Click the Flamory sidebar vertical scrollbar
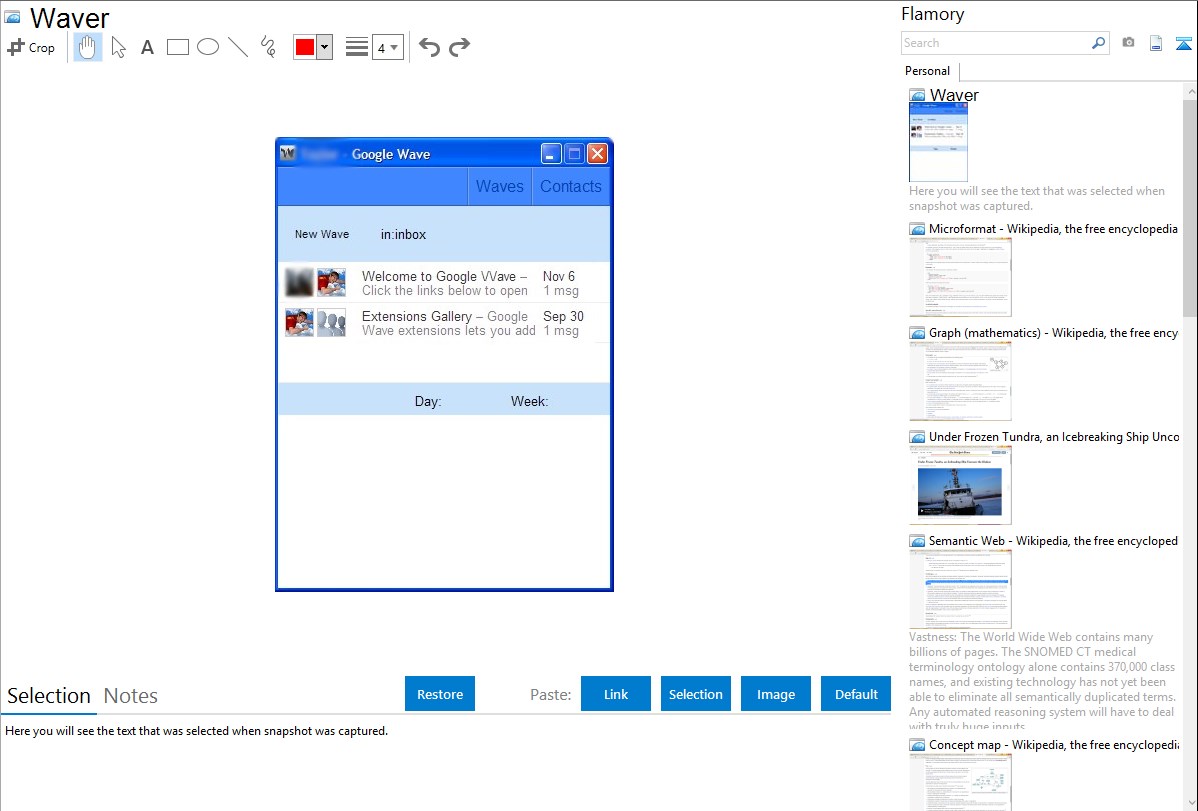Screen dimensions: 1198x811 point(1190,206)
